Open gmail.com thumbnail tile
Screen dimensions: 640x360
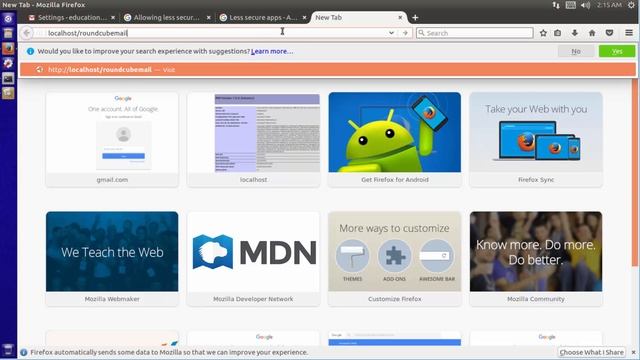point(112,139)
